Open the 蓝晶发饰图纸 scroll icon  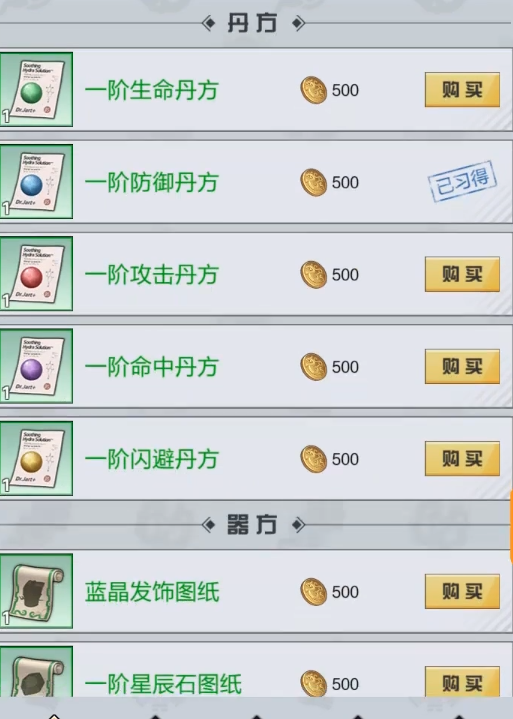coord(36,591)
